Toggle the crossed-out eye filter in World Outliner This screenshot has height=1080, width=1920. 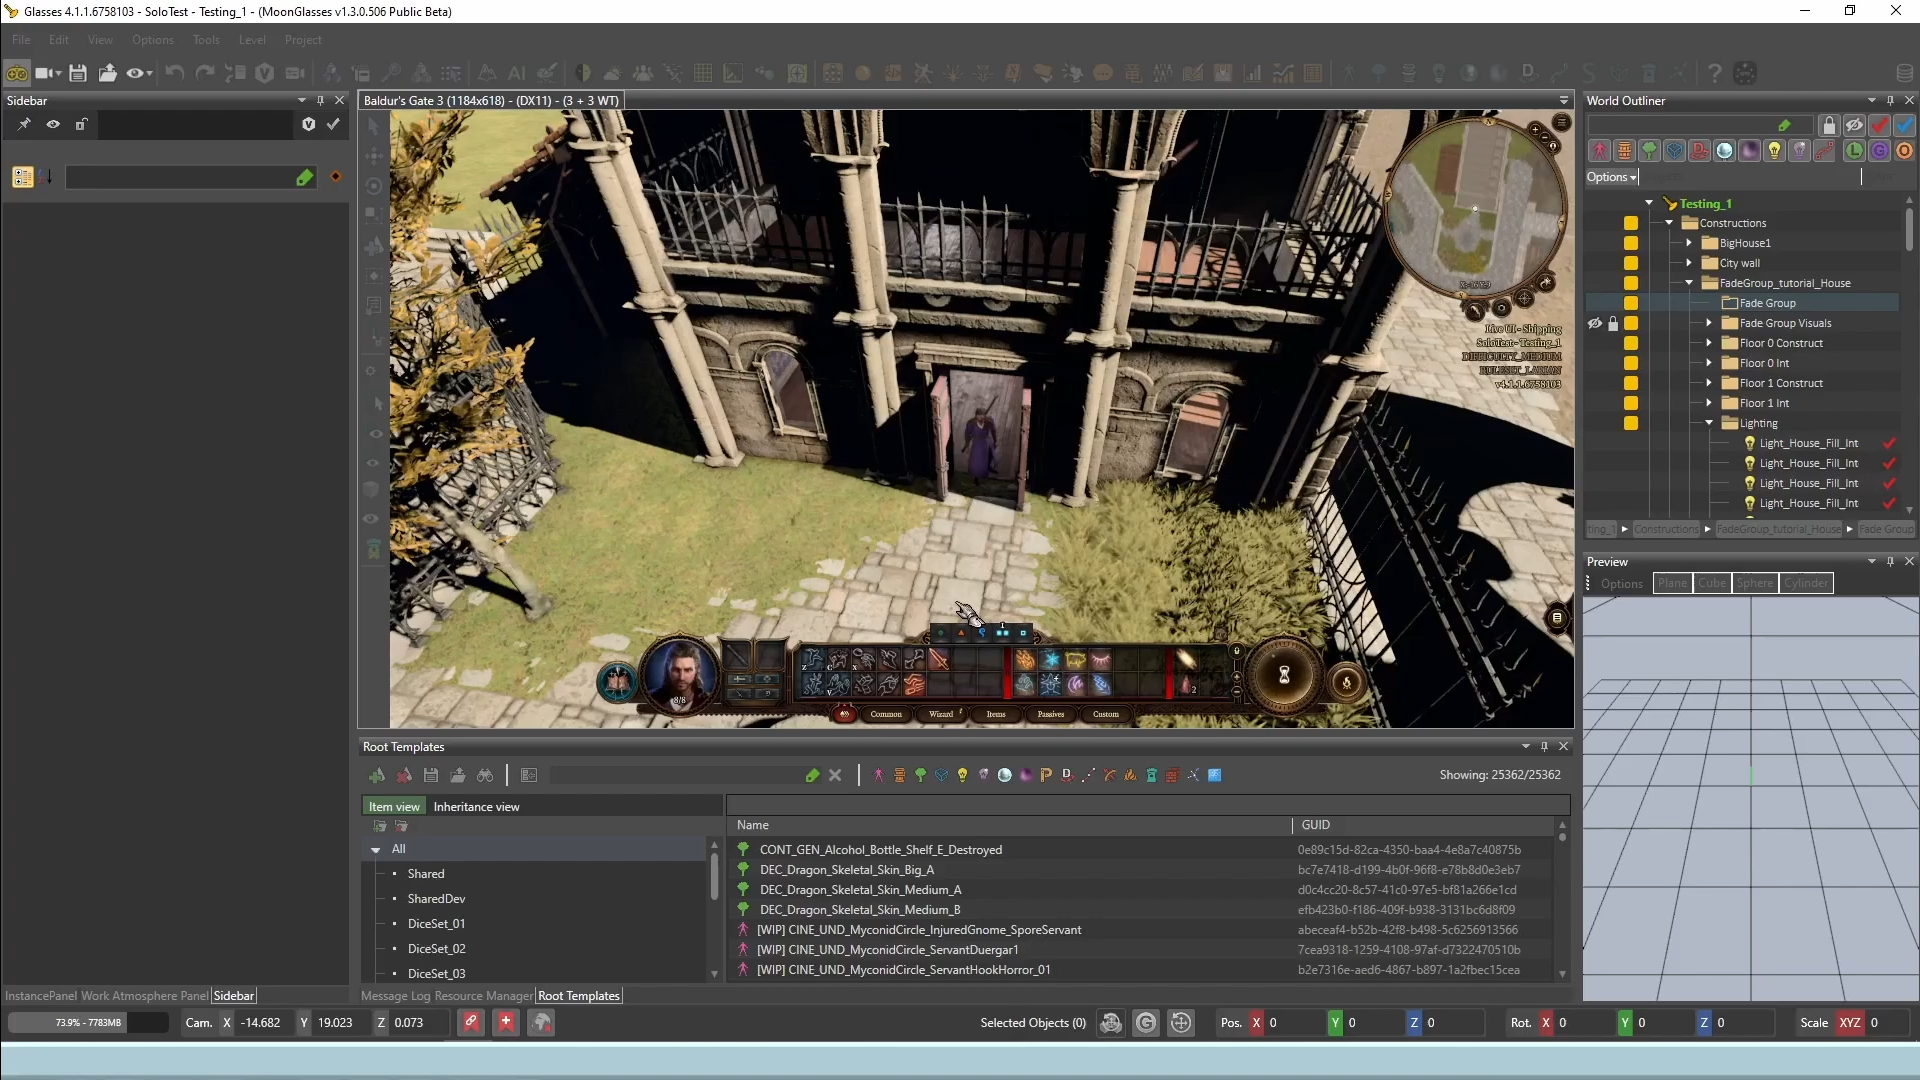coord(1854,125)
